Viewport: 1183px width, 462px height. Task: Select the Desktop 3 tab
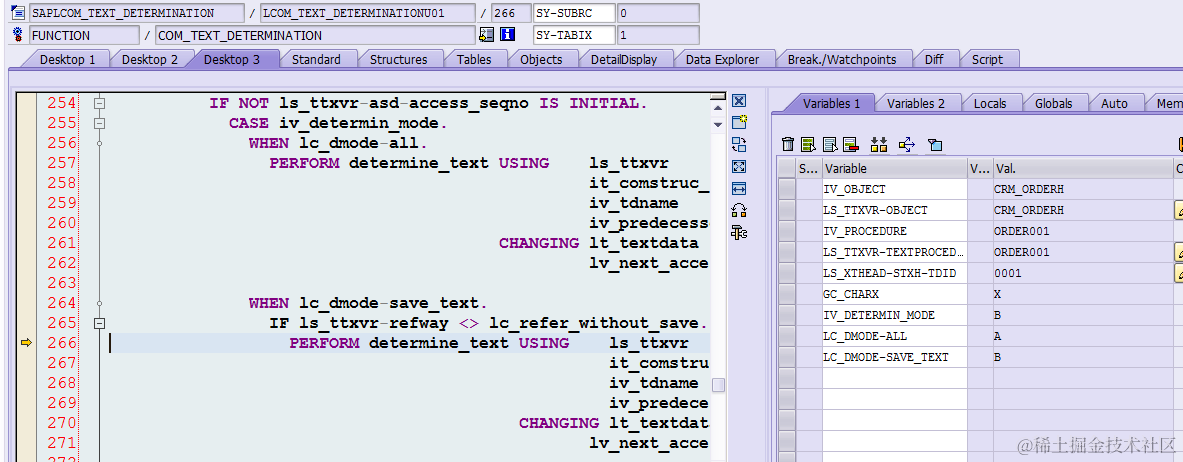click(x=232, y=59)
